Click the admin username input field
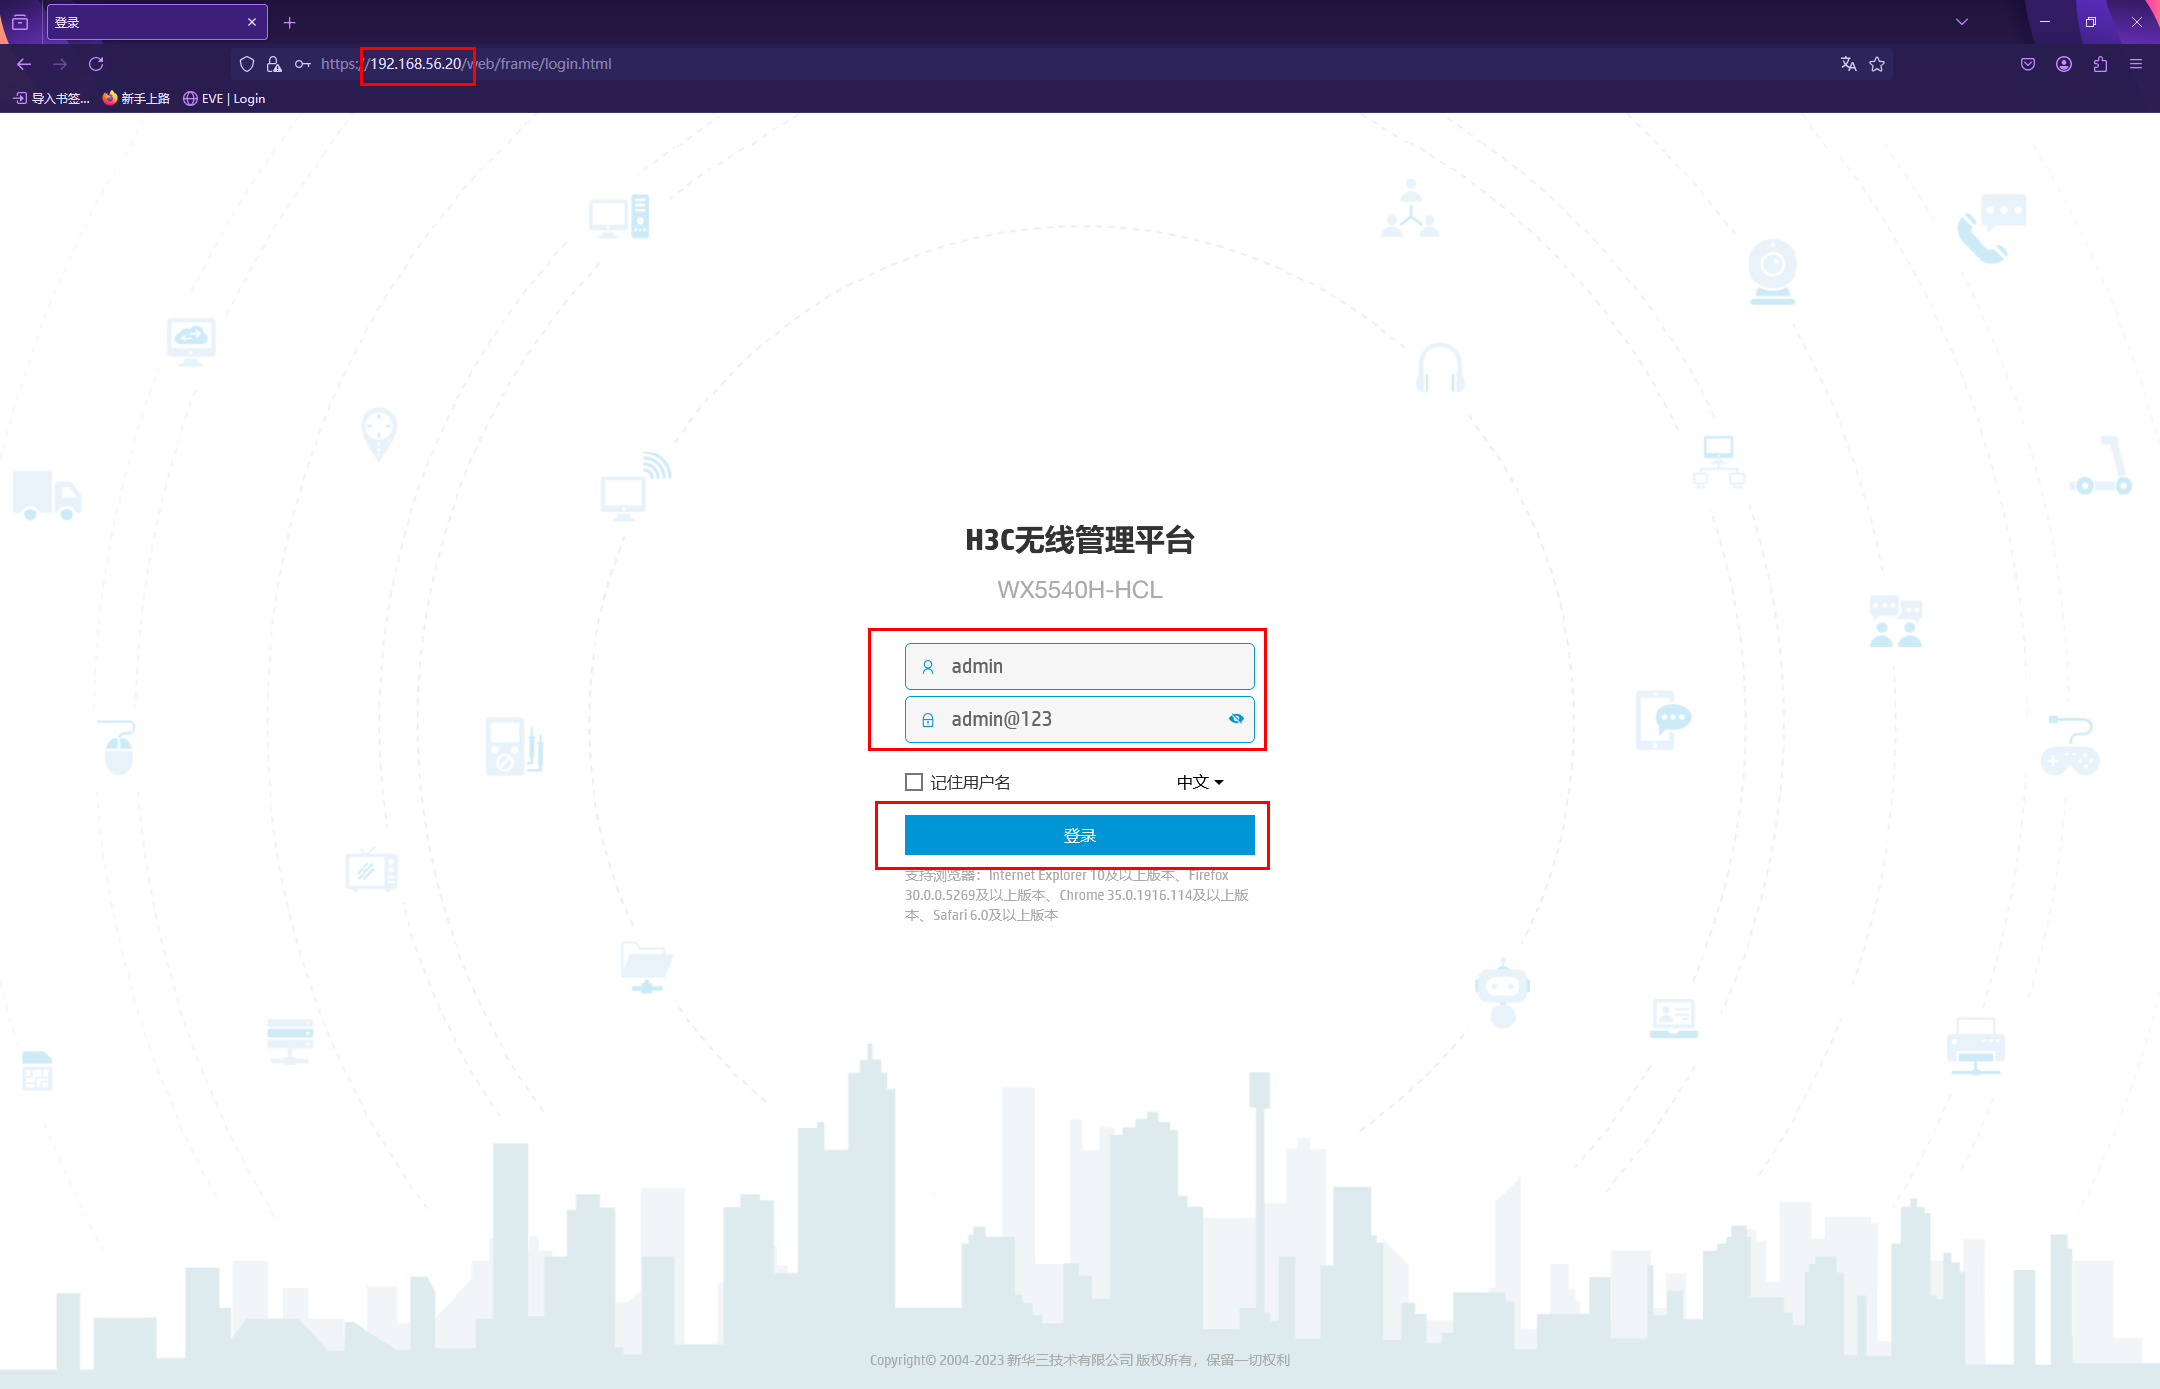The width and height of the screenshot is (2160, 1389). pyautogui.click(x=1090, y=666)
